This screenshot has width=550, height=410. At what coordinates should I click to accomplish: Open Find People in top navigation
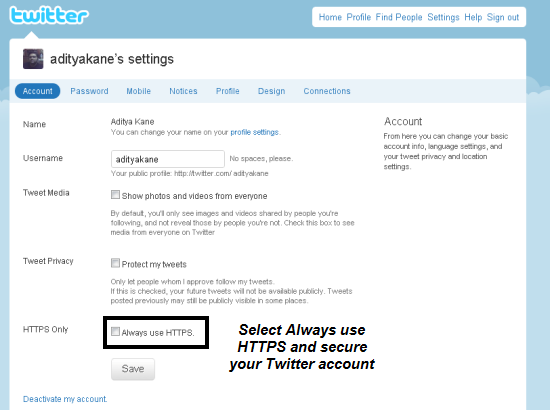(x=399, y=17)
